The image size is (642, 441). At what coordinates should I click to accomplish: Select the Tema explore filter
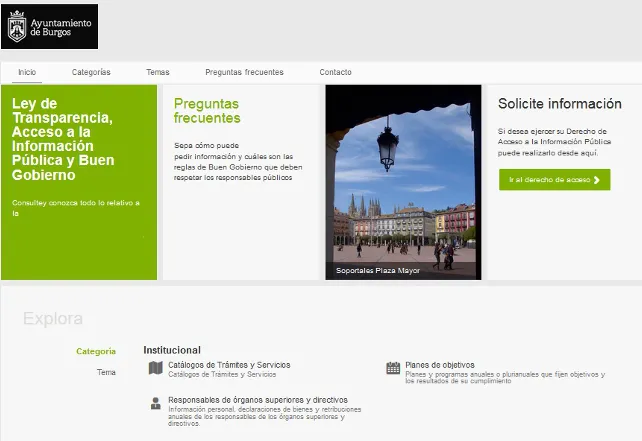click(x=106, y=372)
